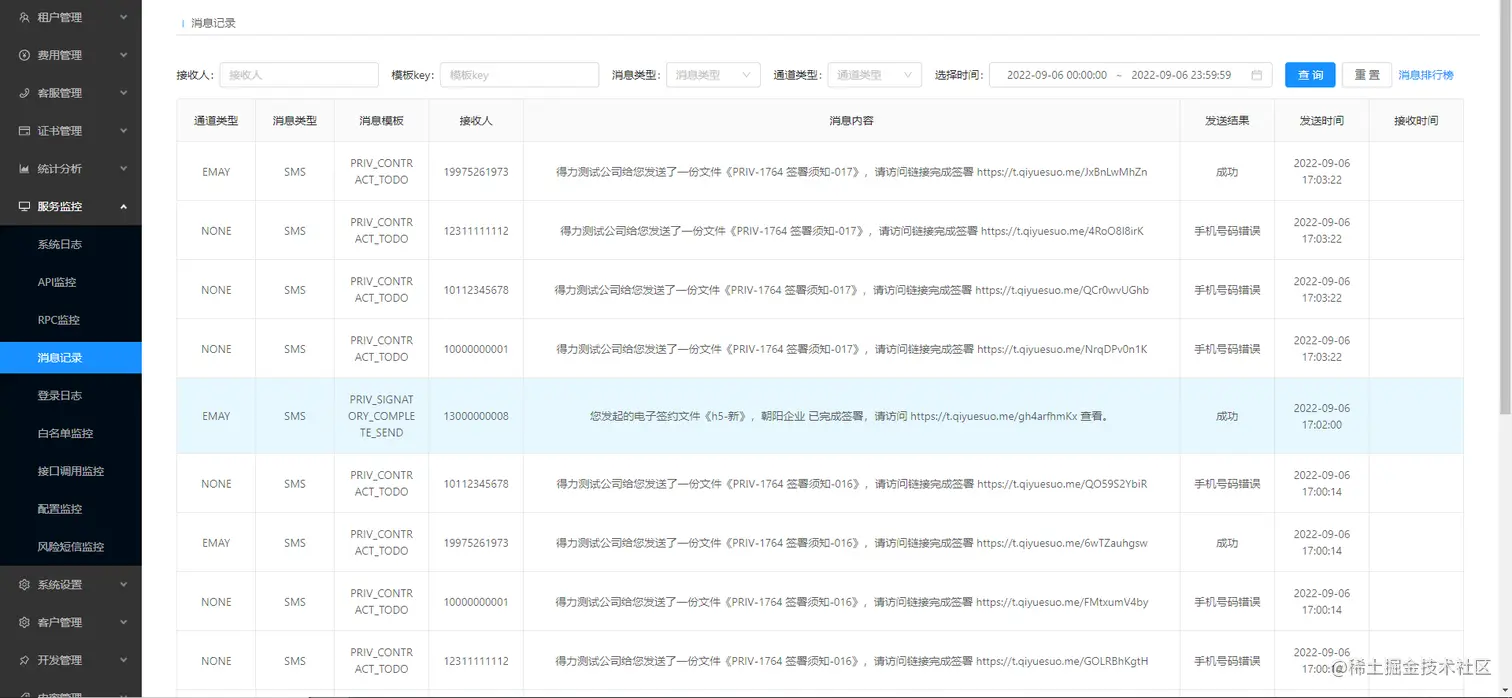1512x698 pixels.
Task: Click send time 2022-09-06 17:02:00
Action: pos(1322,416)
